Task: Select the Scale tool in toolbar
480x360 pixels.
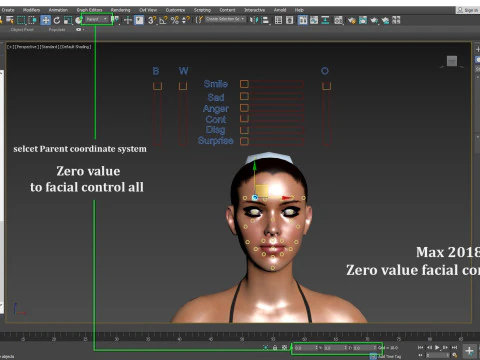Action: 68,20
